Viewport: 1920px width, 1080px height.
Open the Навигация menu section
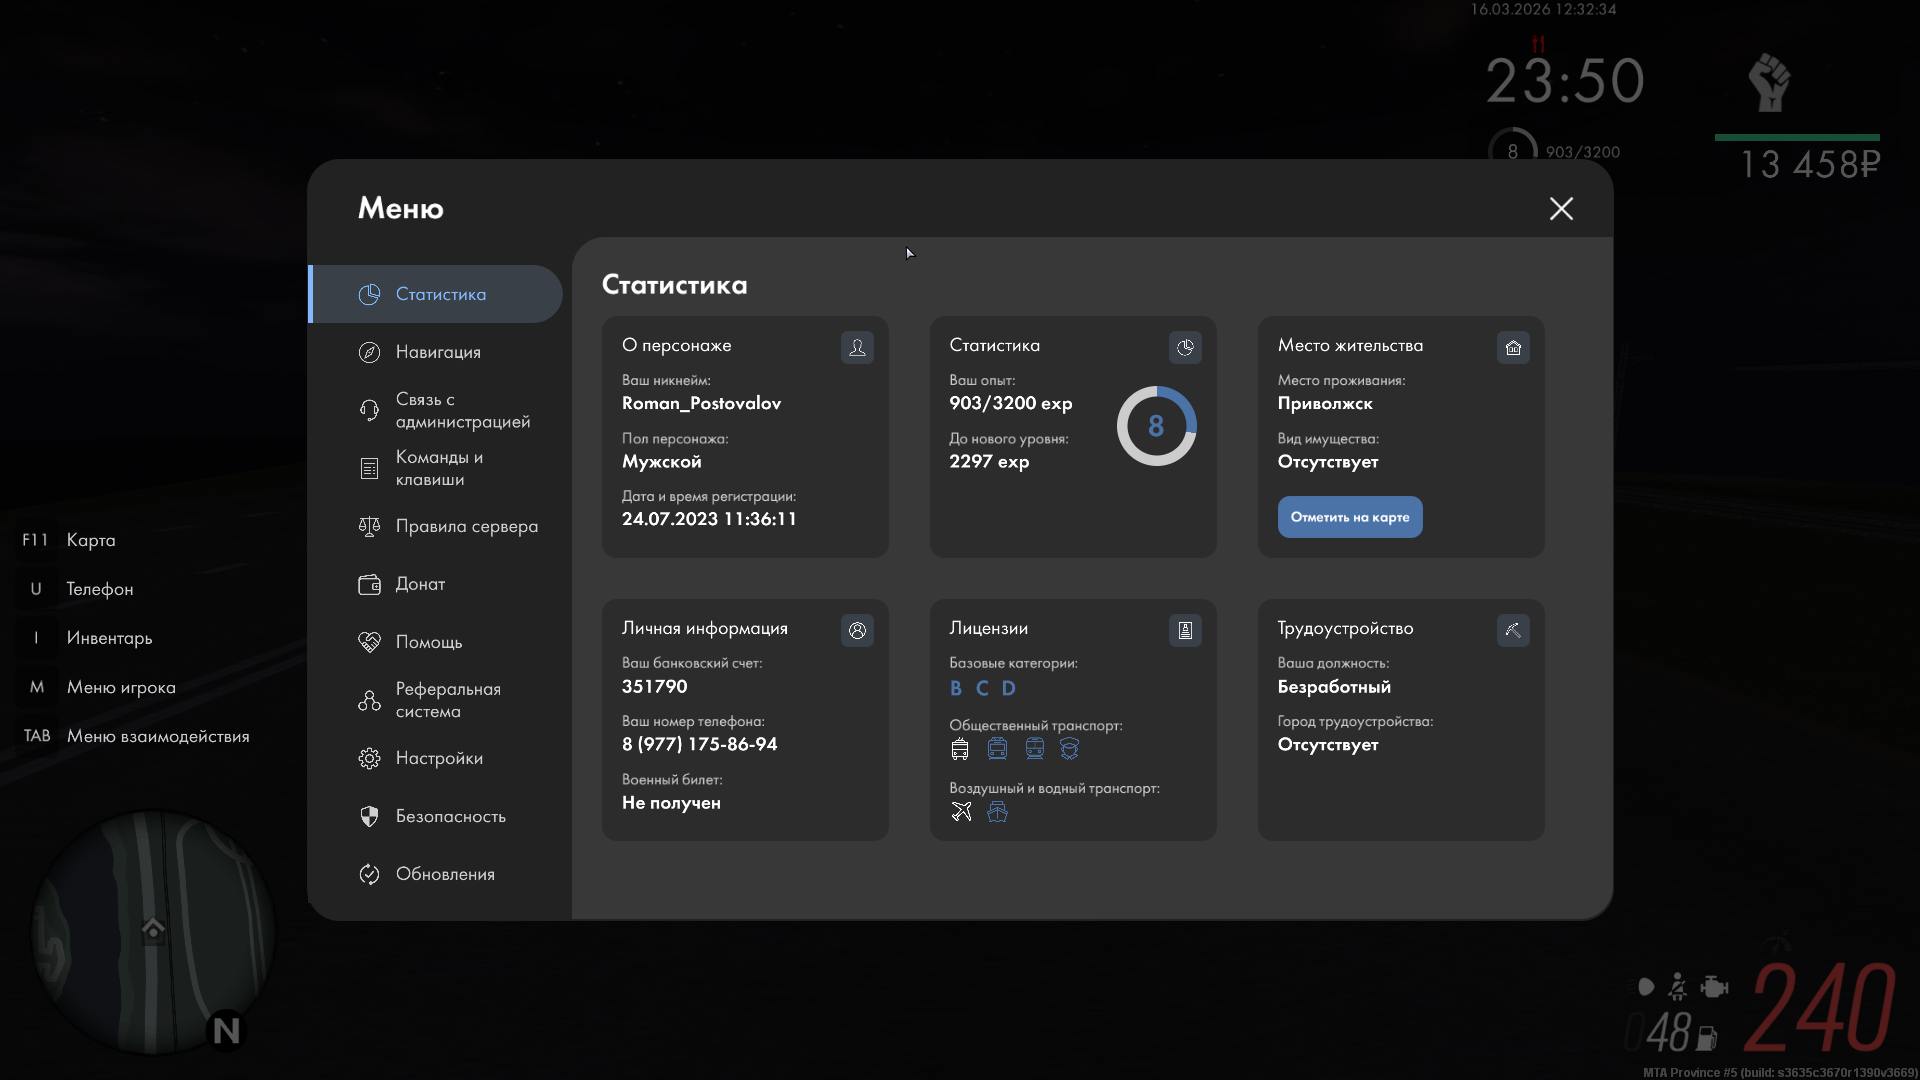click(438, 352)
